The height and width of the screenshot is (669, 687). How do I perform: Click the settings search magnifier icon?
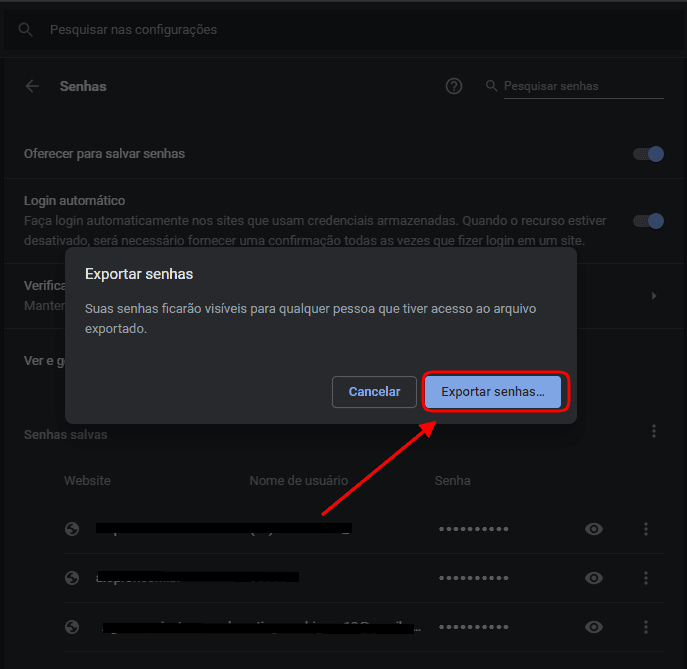25,30
